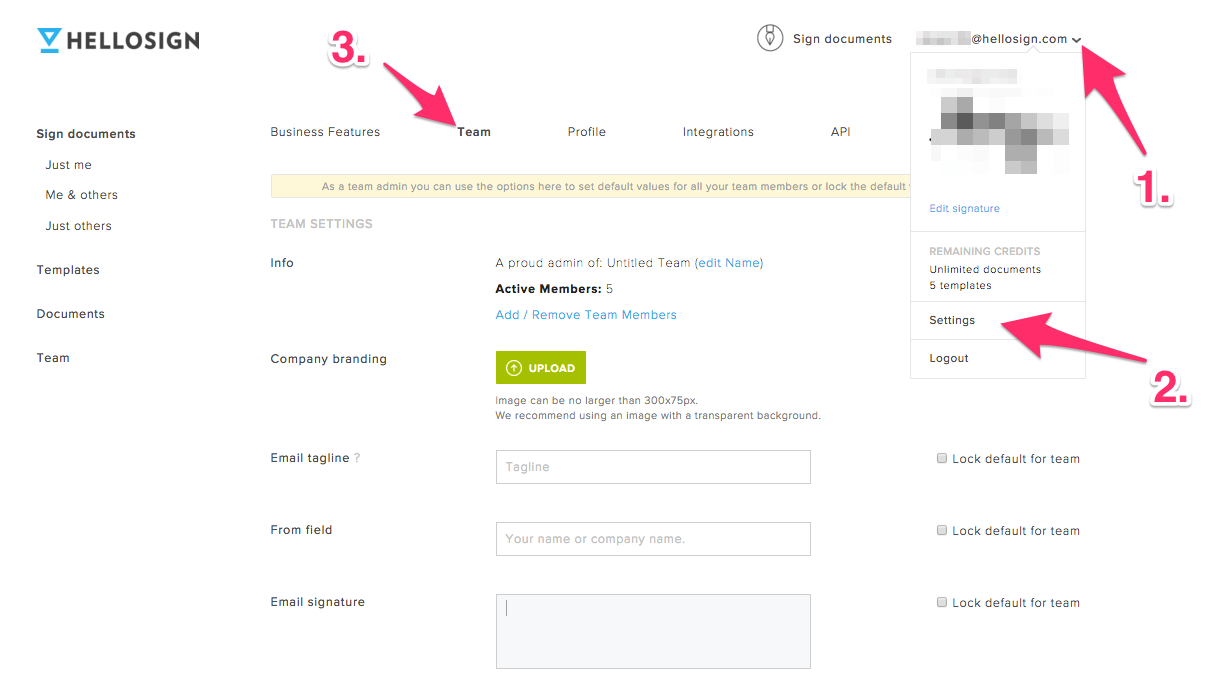
Task: Open the Team settings tab
Action: [x=474, y=132]
